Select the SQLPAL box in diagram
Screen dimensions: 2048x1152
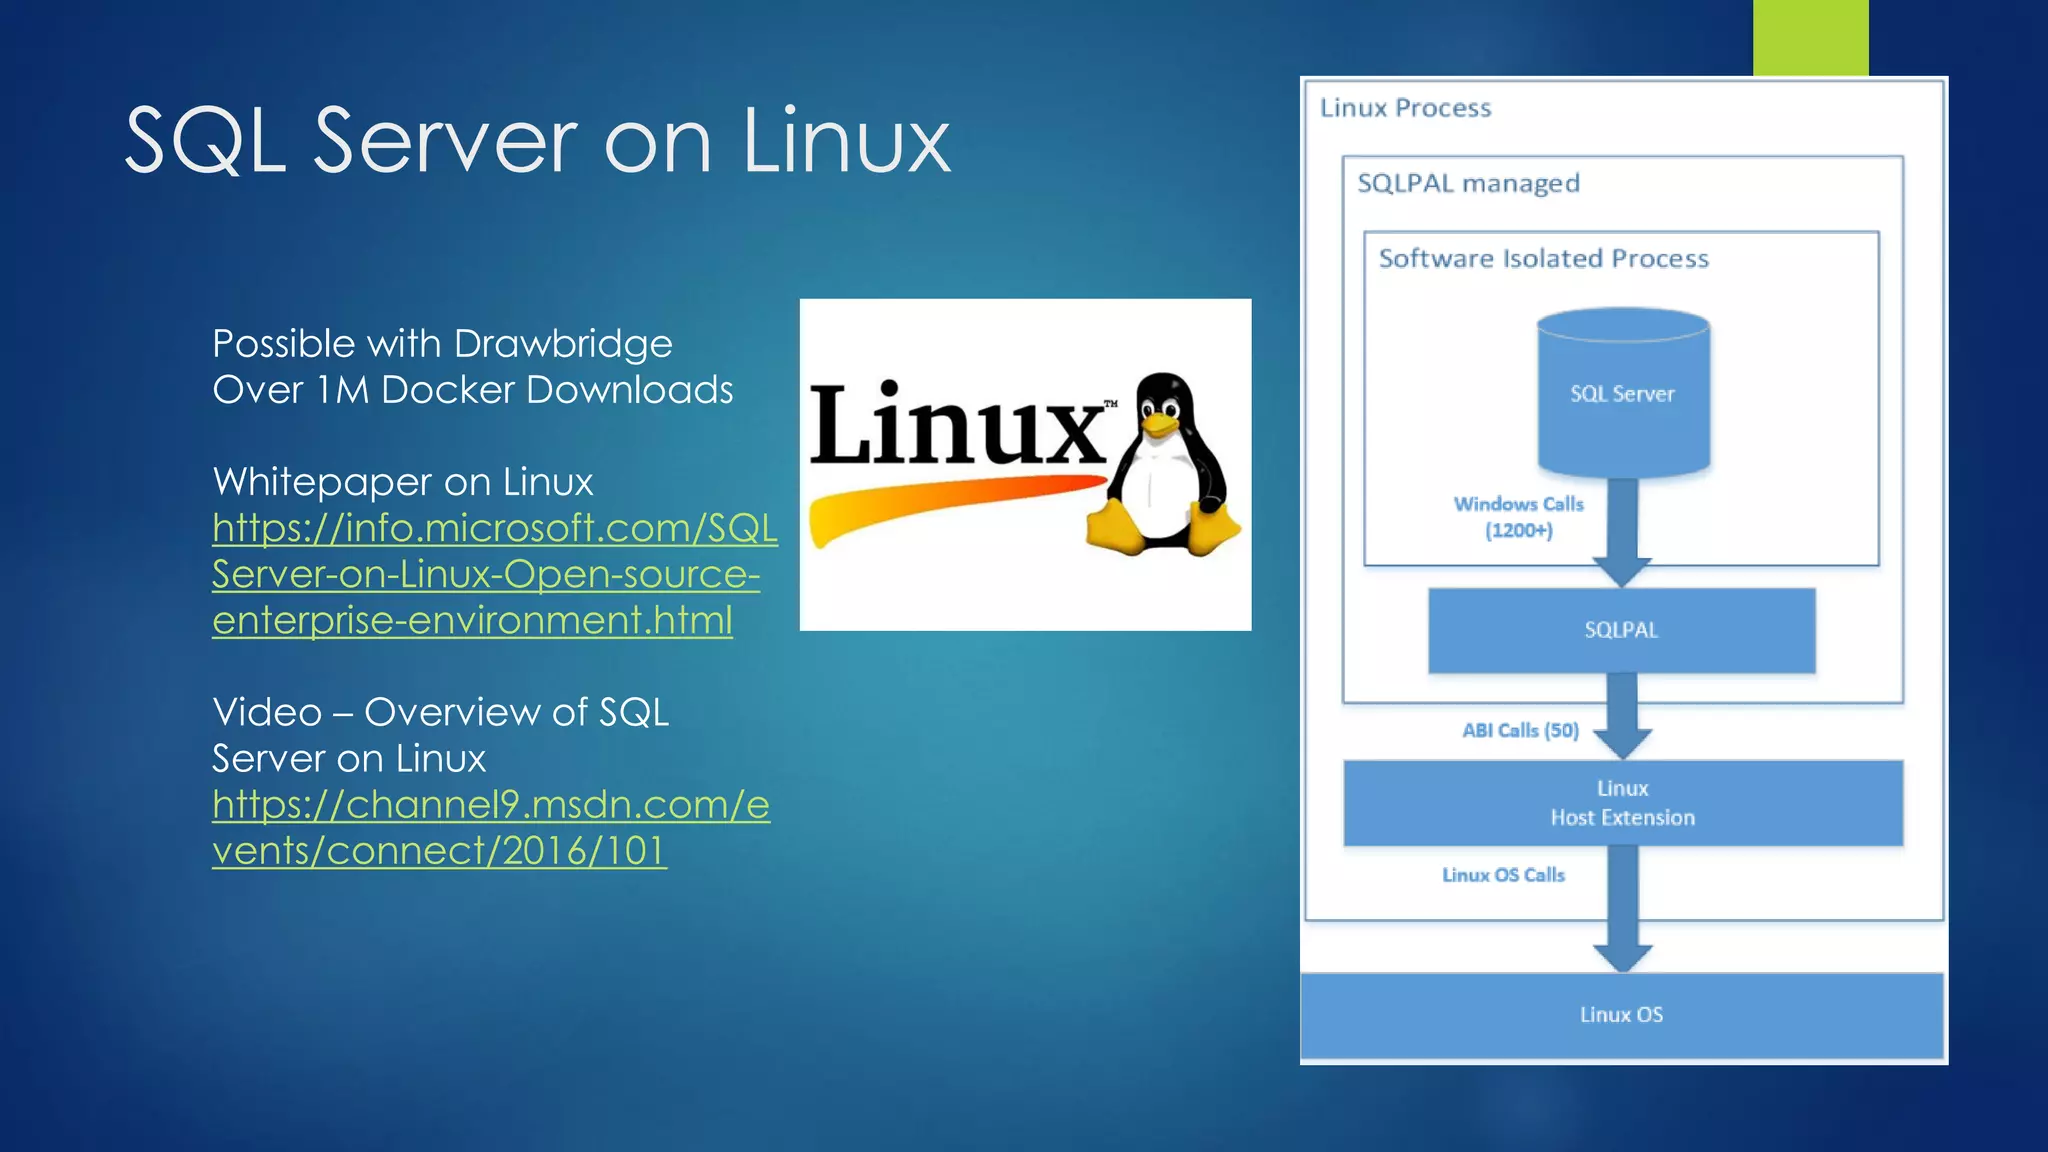tap(1621, 630)
